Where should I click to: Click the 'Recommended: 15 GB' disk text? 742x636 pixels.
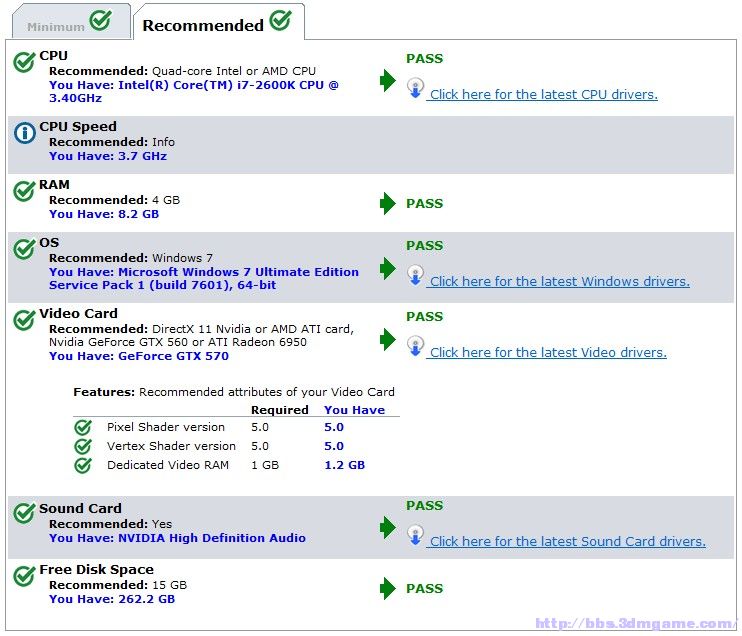(118, 585)
